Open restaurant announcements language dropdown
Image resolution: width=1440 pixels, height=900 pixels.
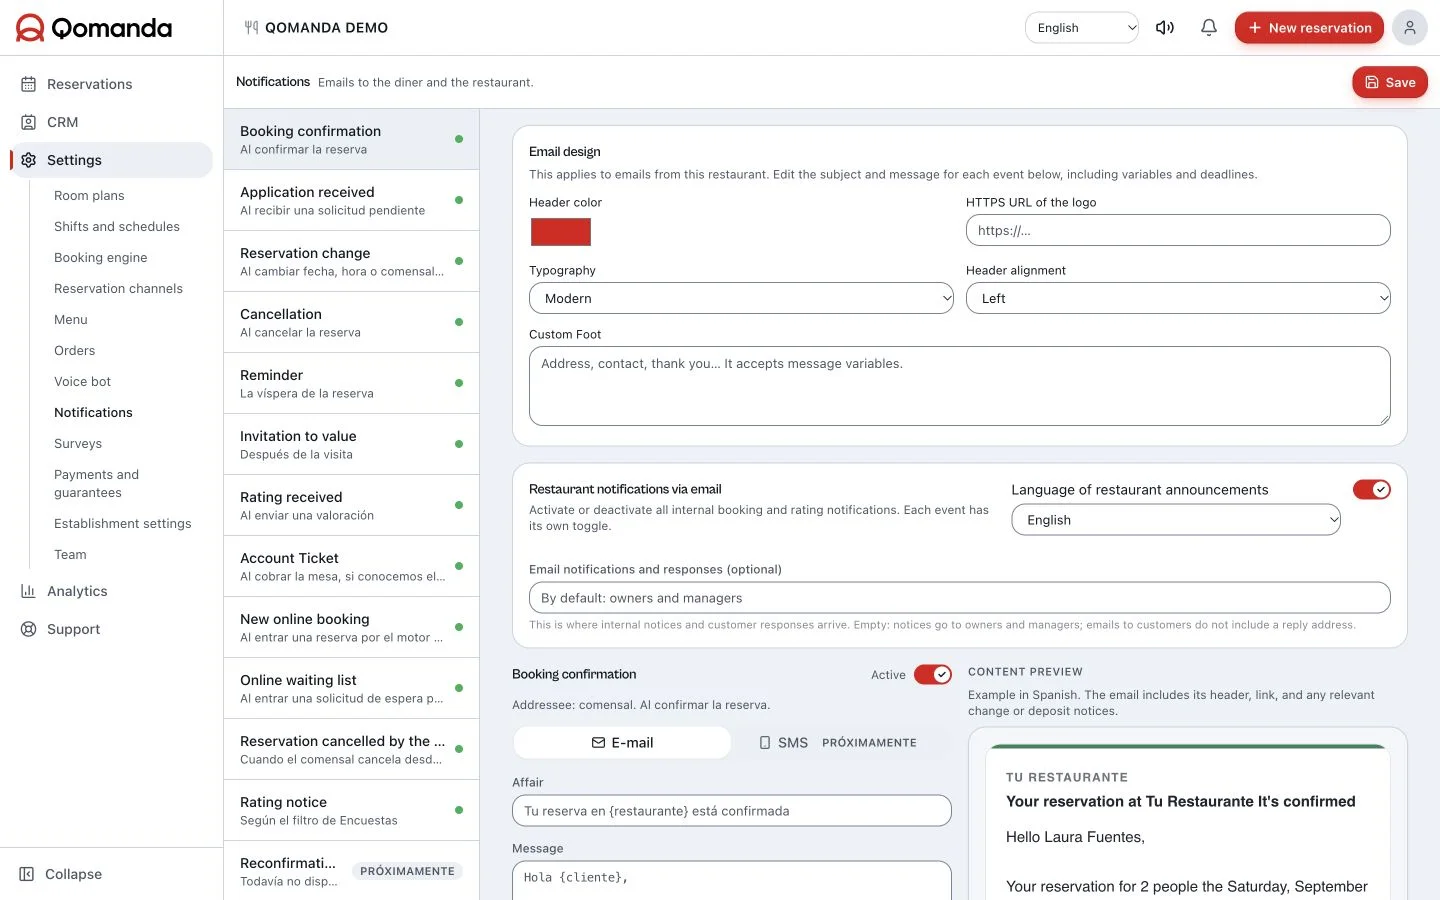pos(1176,520)
